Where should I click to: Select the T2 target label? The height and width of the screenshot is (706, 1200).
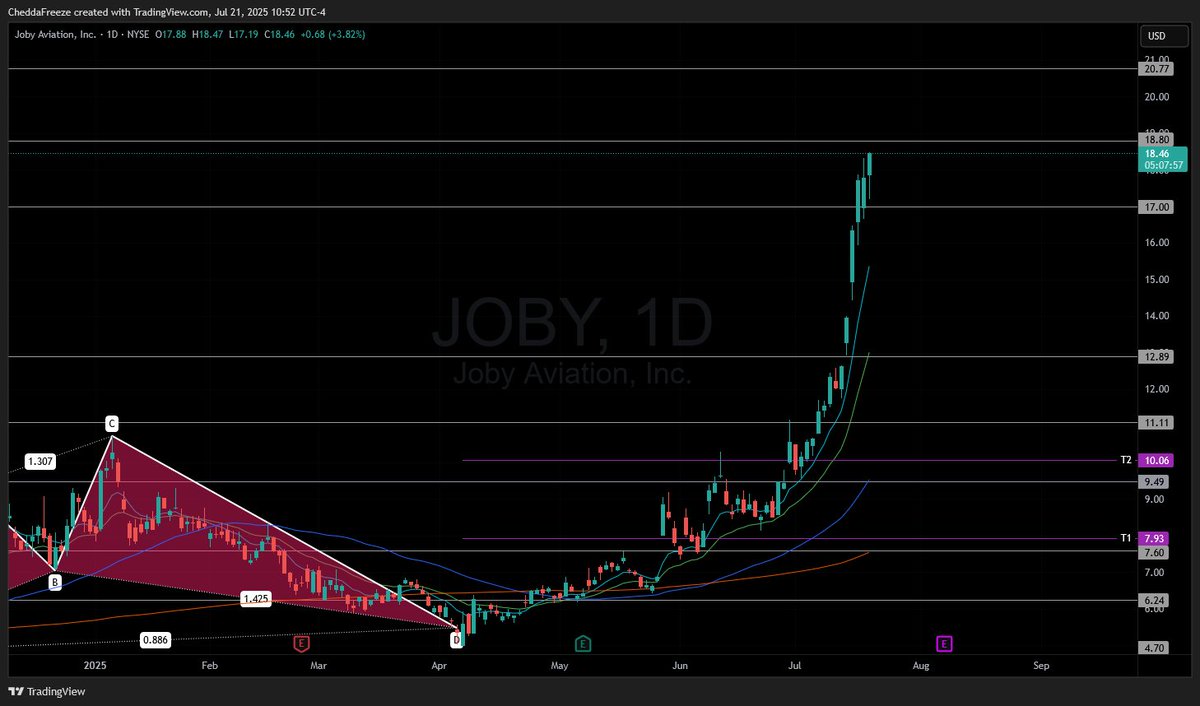tap(1126, 460)
